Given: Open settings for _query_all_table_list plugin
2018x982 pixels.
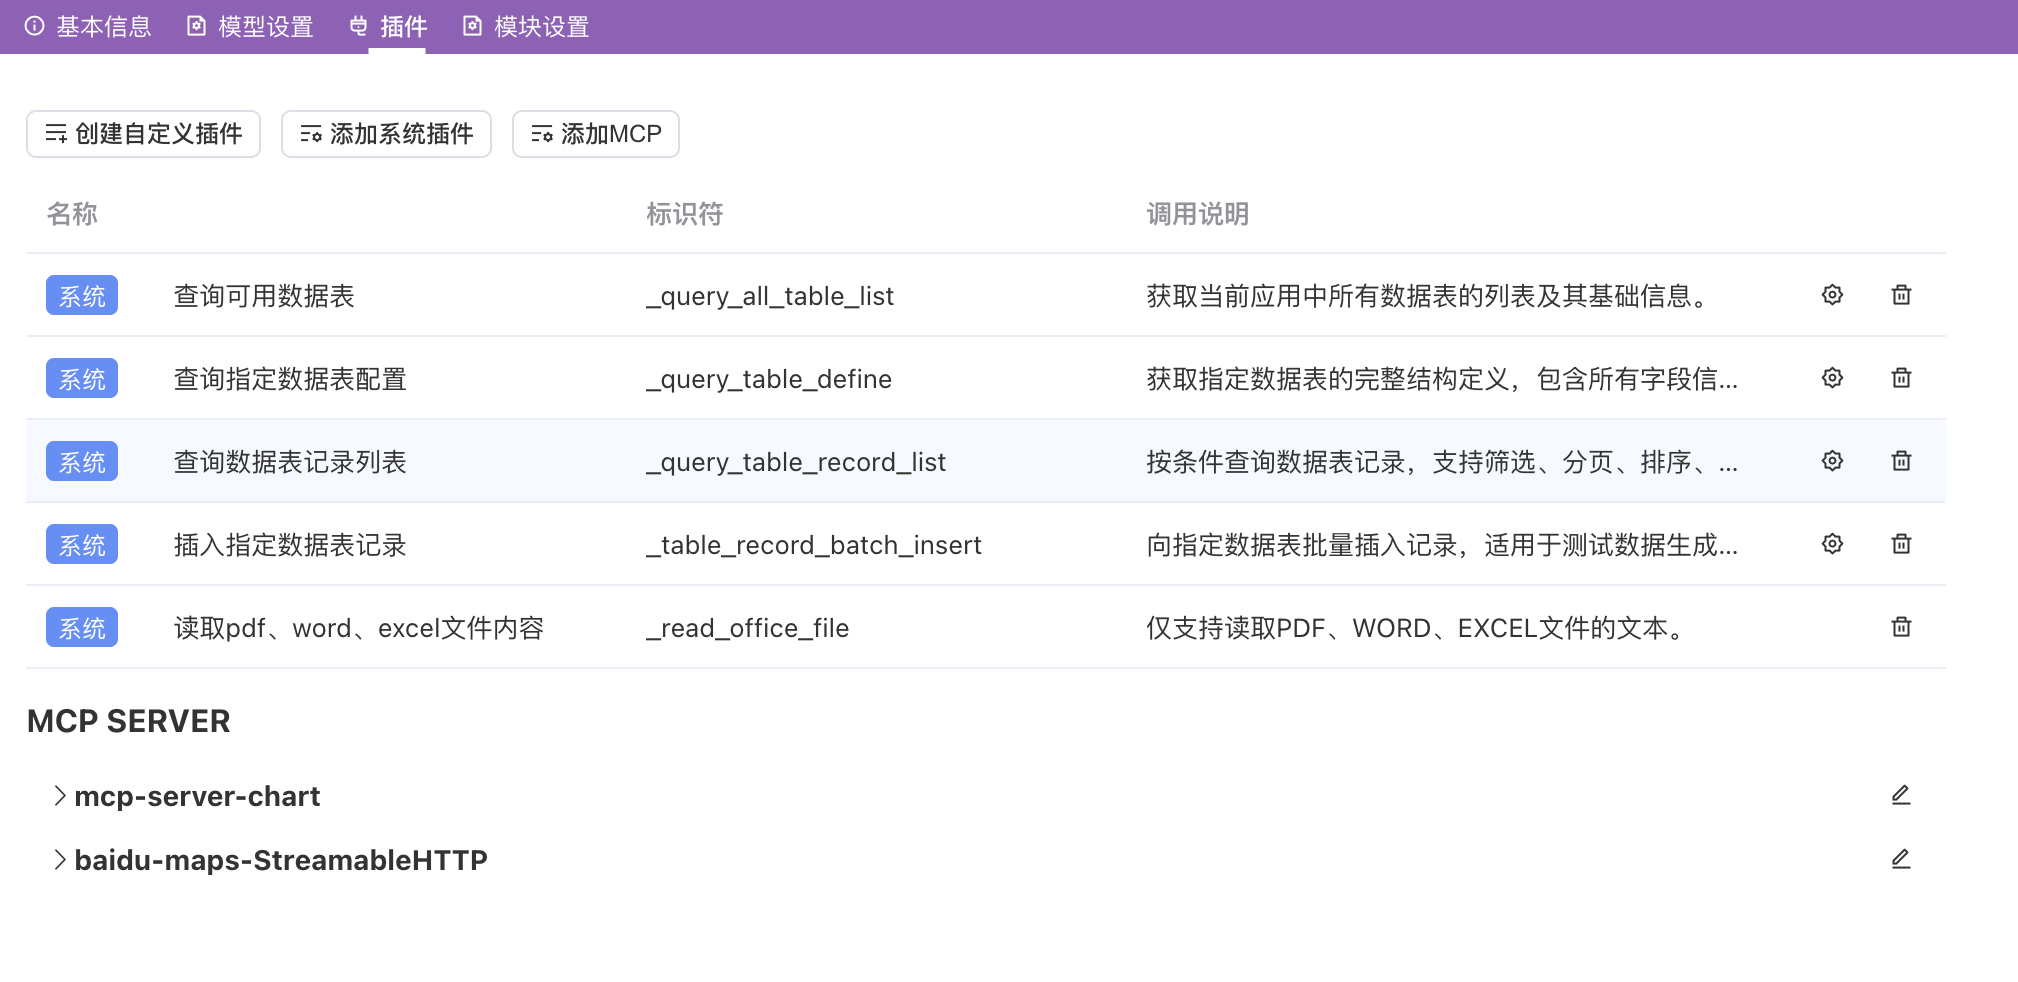Looking at the screenshot, I should point(1831,295).
